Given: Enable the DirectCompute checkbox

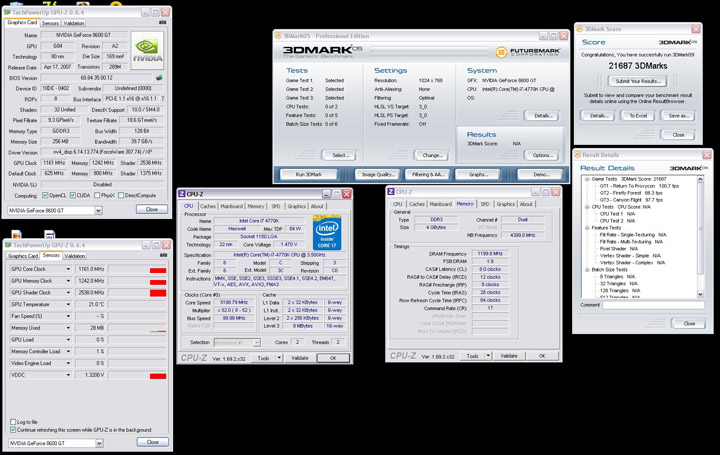Looking at the screenshot, I should point(121,196).
